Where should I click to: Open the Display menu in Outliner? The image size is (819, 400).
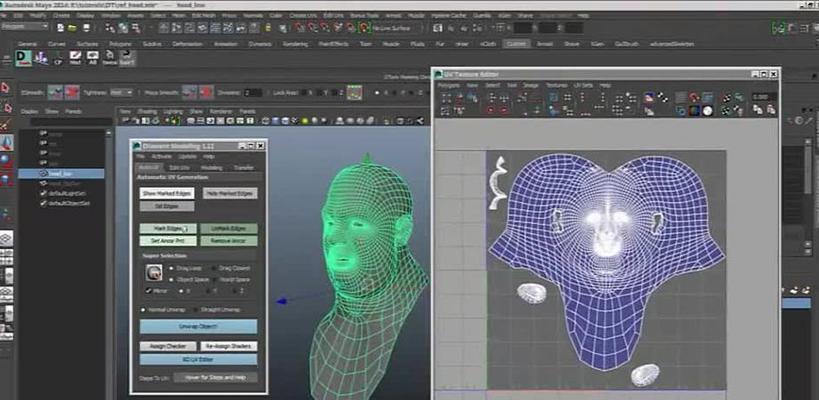(x=28, y=111)
